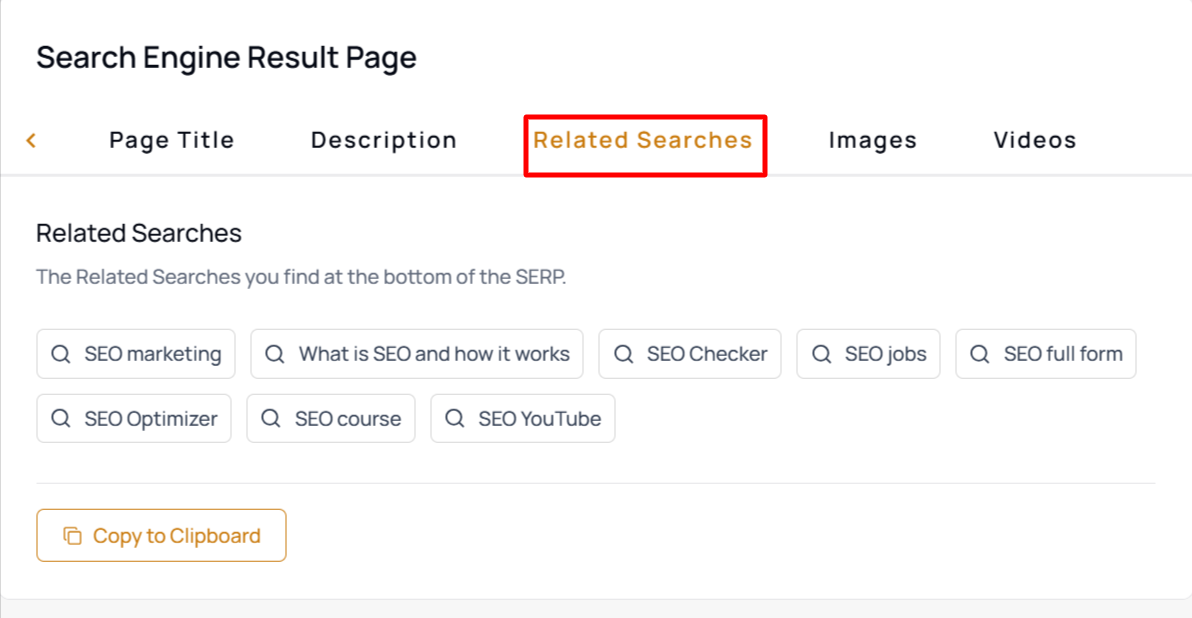Click the Copy to Clipboard button

[161, 536]
